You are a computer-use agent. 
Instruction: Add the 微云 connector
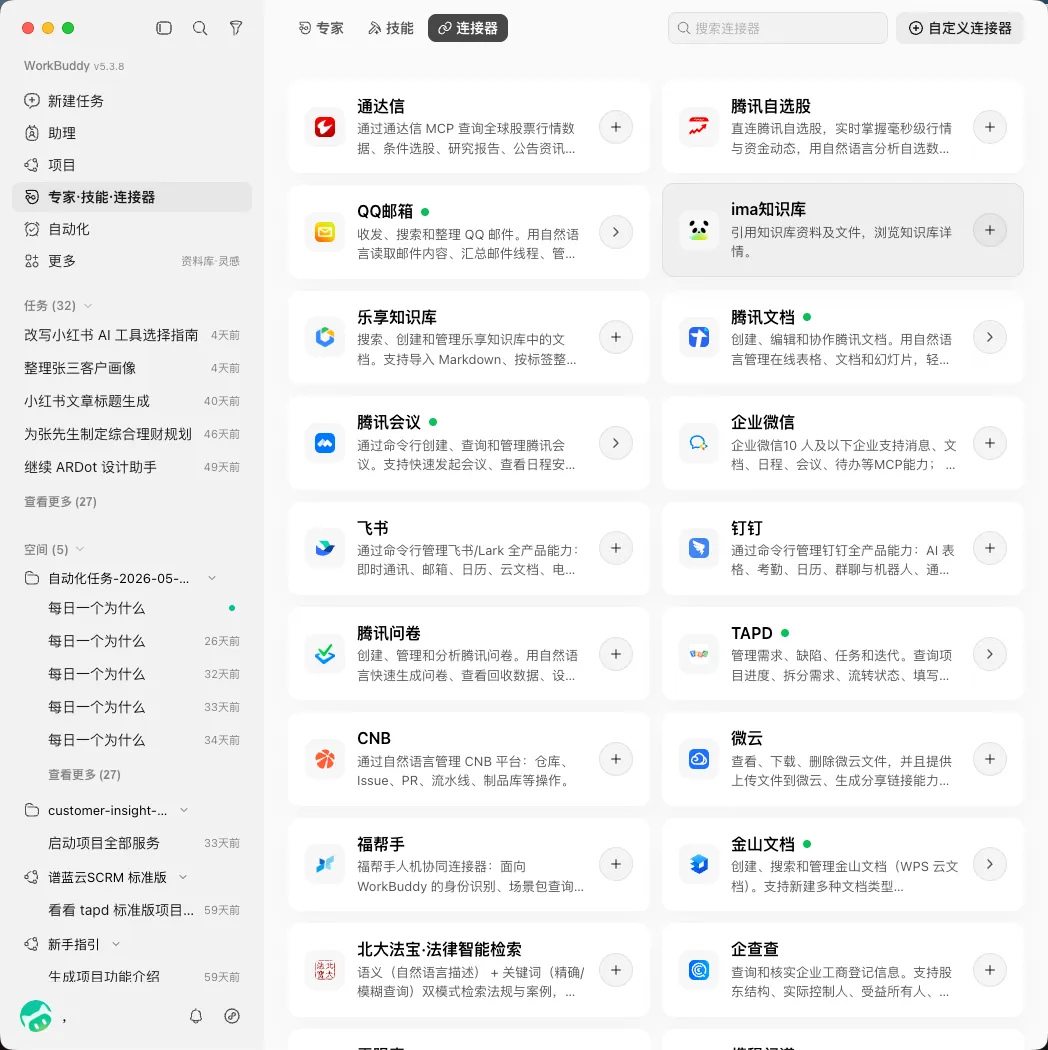tap(990, 759)
